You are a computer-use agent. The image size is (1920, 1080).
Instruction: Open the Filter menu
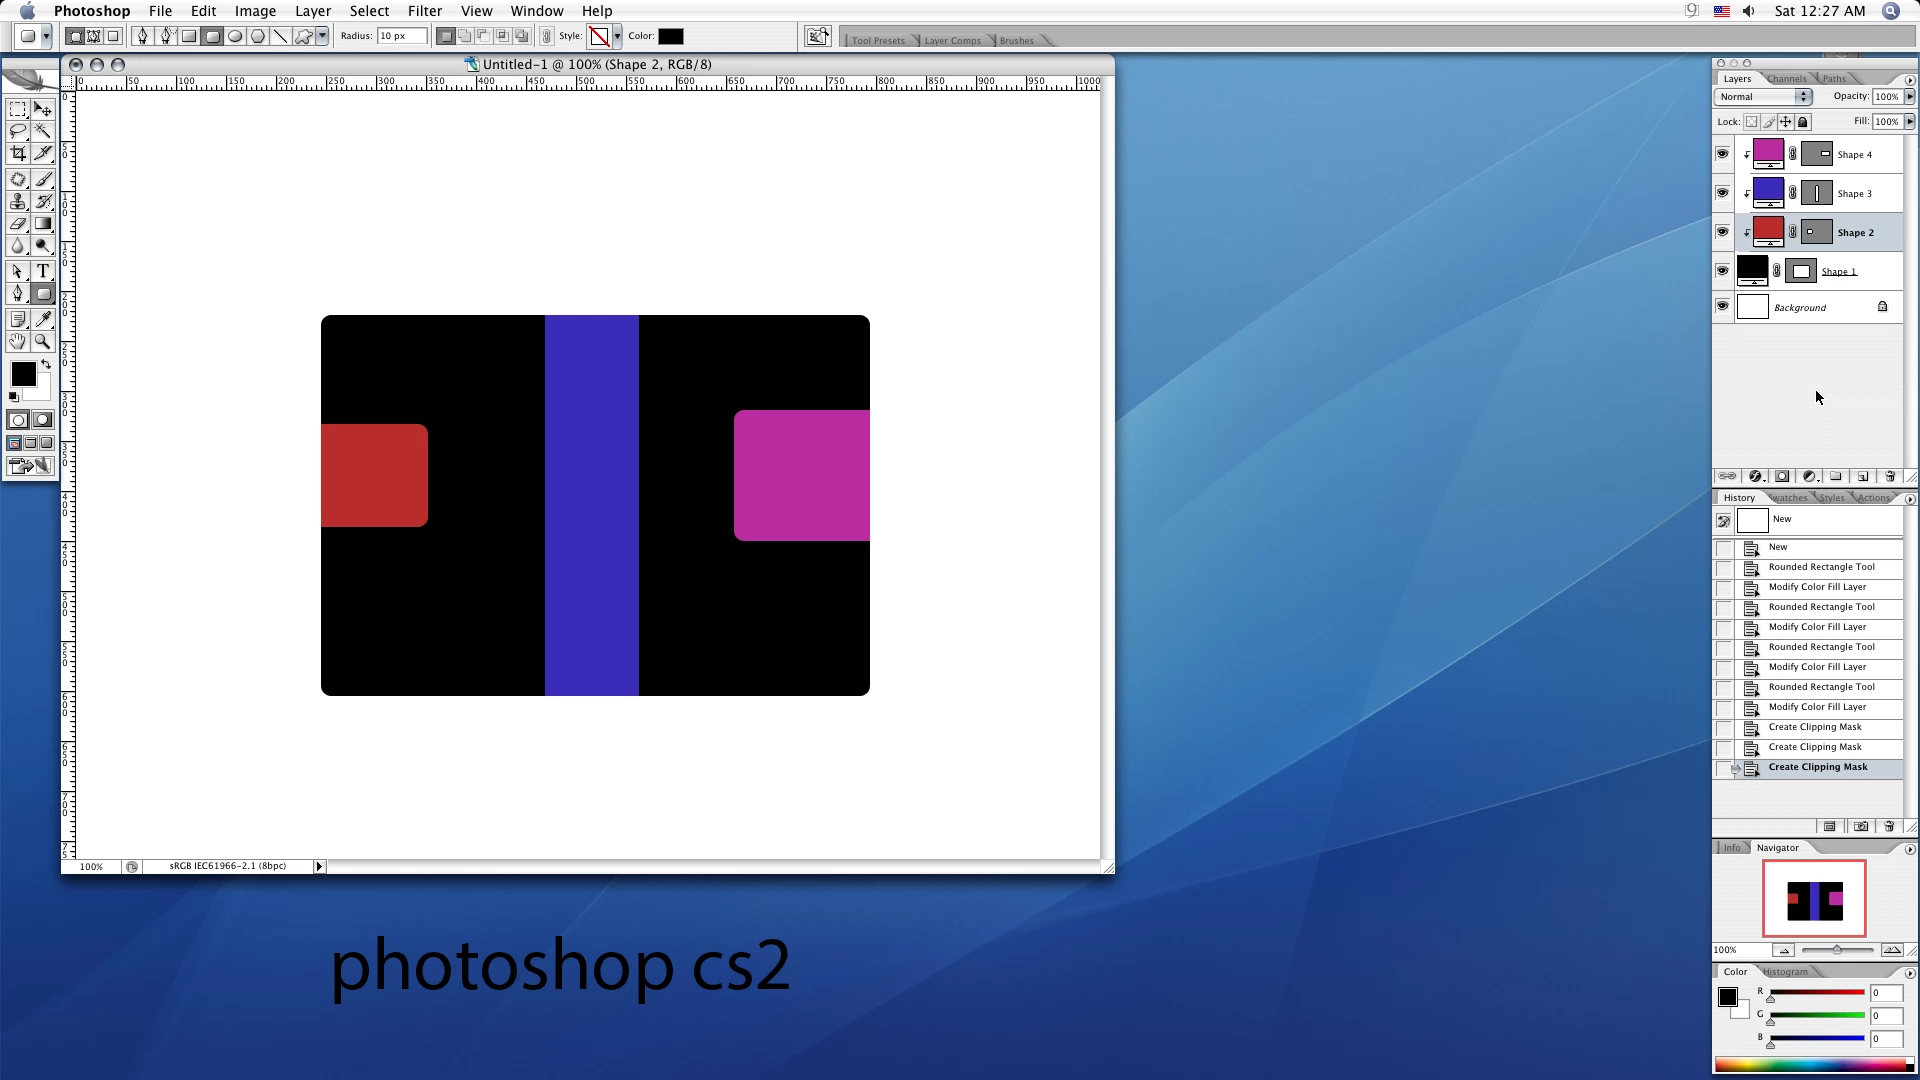point(424,11)
